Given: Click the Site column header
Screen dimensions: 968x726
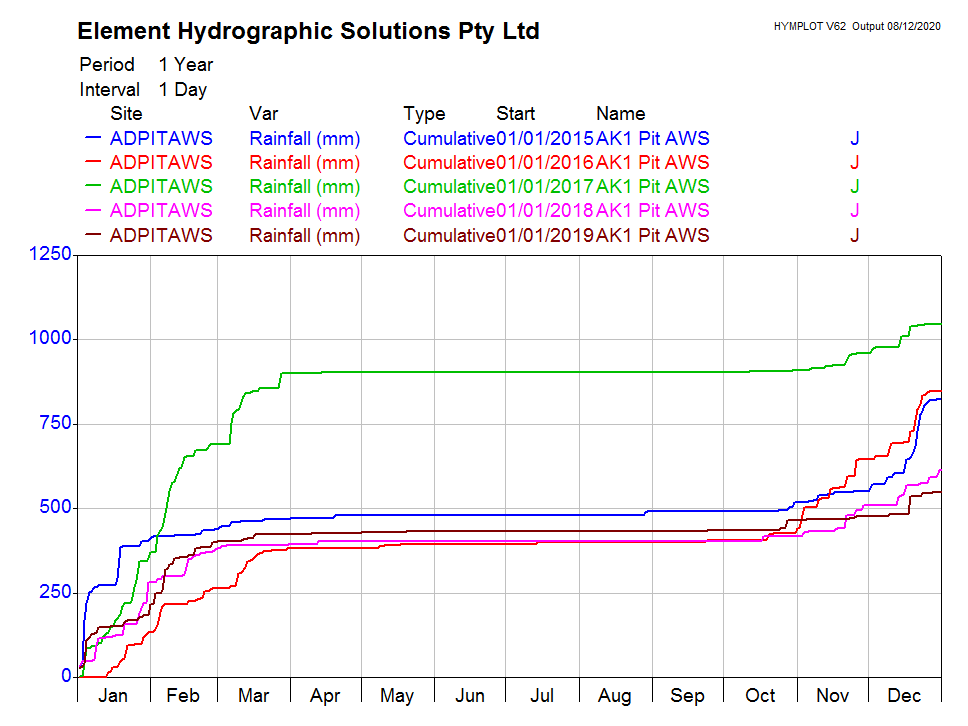Looking at the screenshot, I should tap(126, 114).
